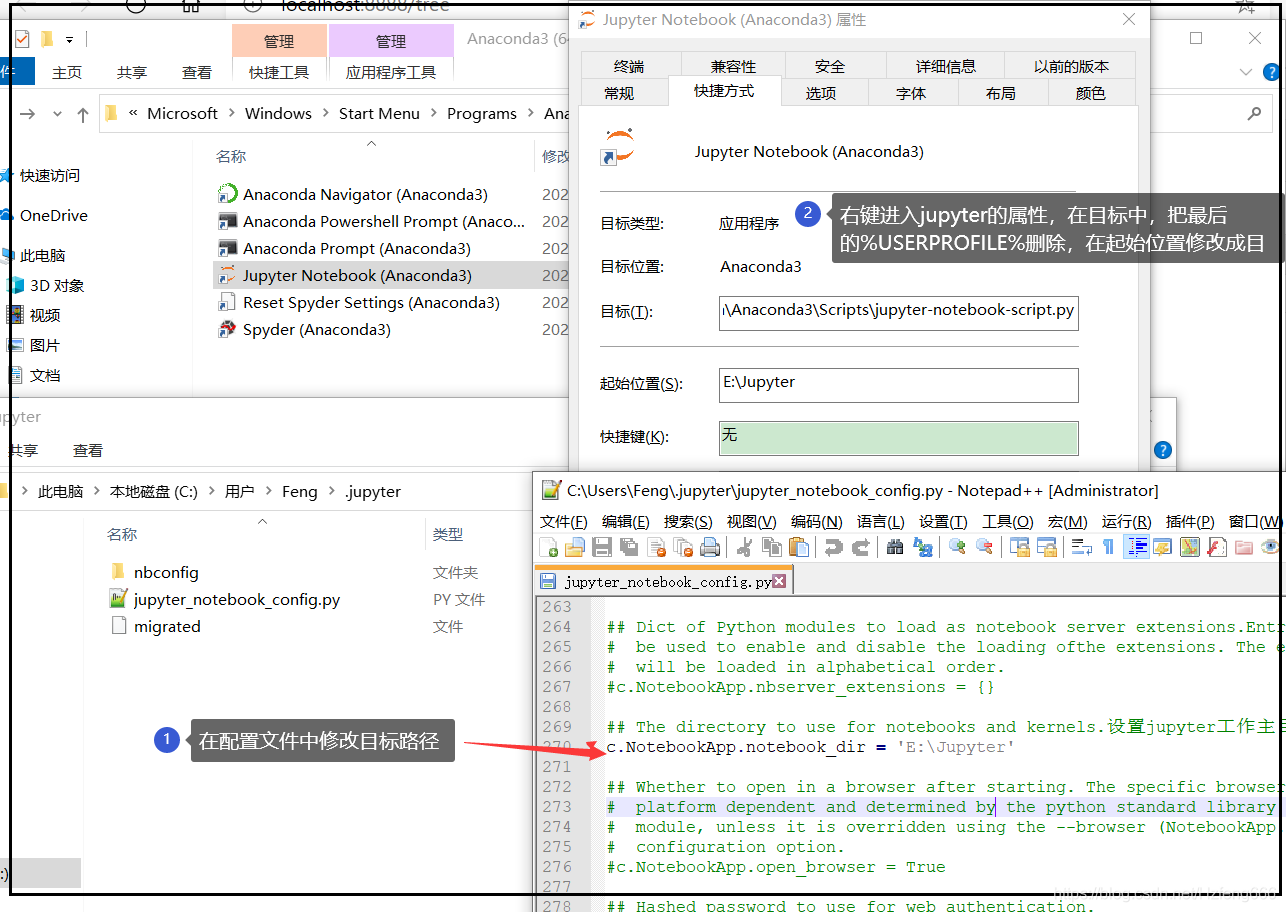Print the document via Notepad++ printer icon
1286x912 pixels.
[x=710, y=547]
